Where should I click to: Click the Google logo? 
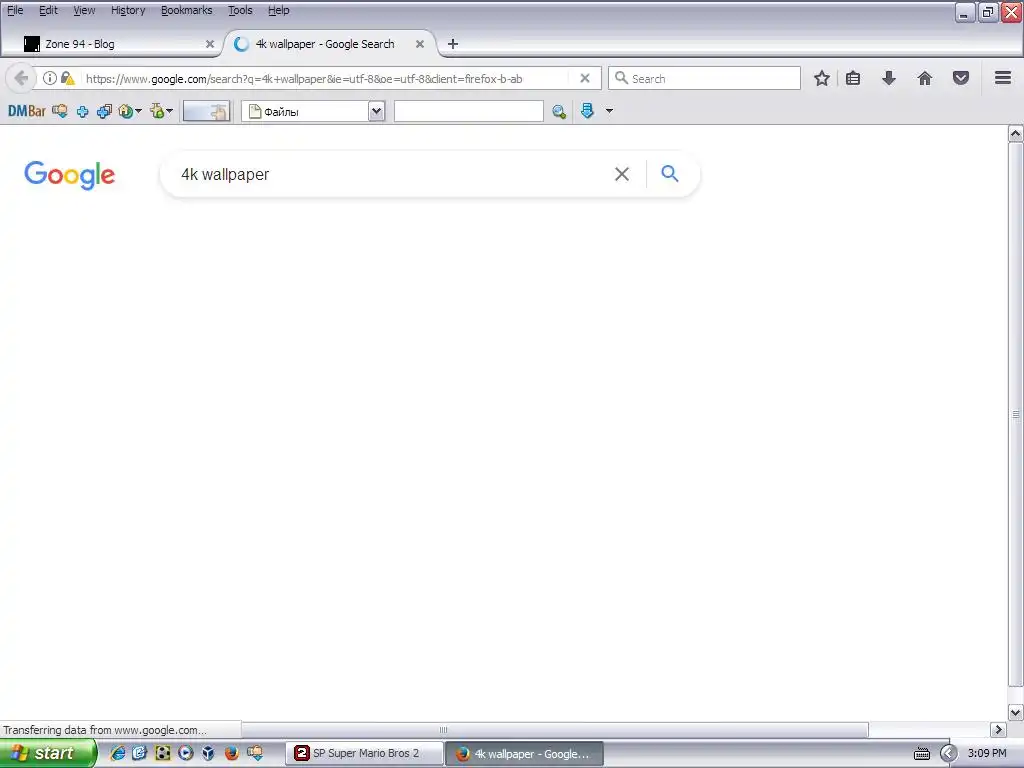[70, 175]
